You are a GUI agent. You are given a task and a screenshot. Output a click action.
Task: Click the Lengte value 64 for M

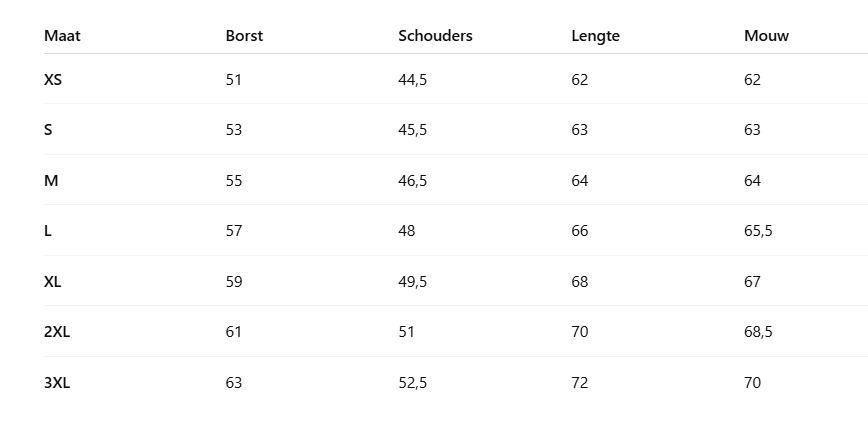pyautogui.click(x=580, y=181)
